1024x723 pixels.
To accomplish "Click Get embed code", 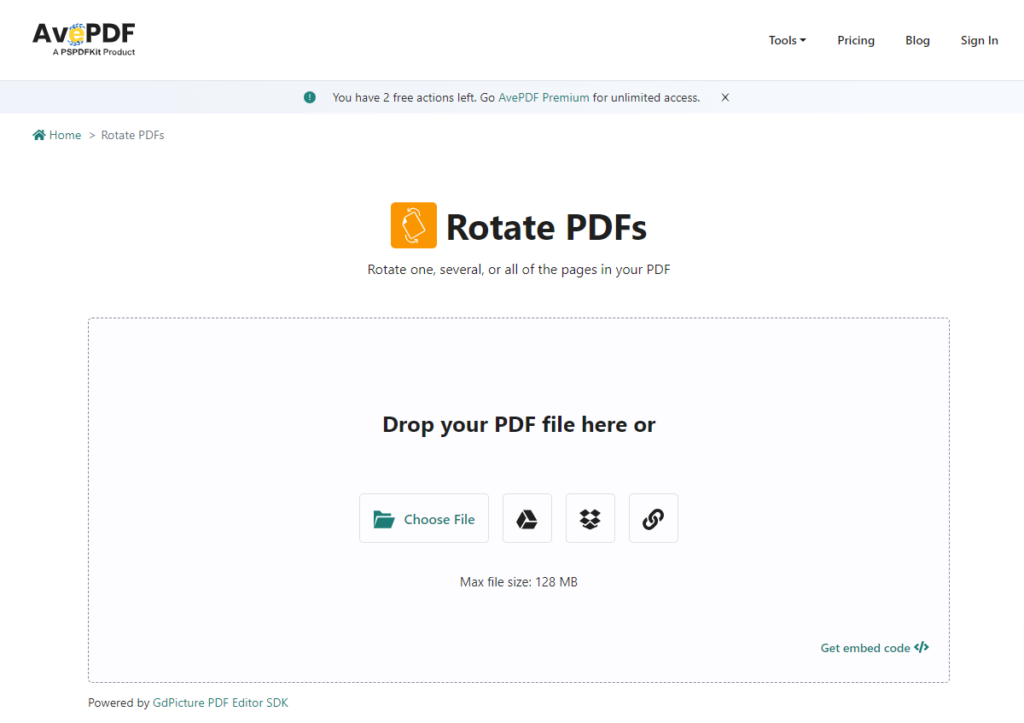I will click(x=864, y=647).
